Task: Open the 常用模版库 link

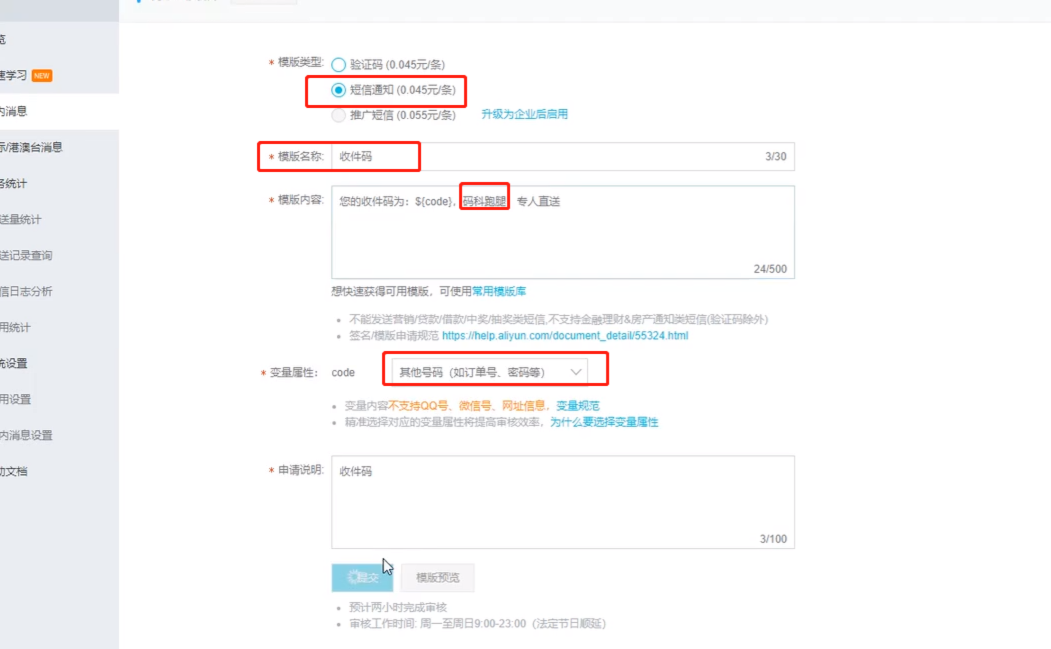Action: [498, 292]
